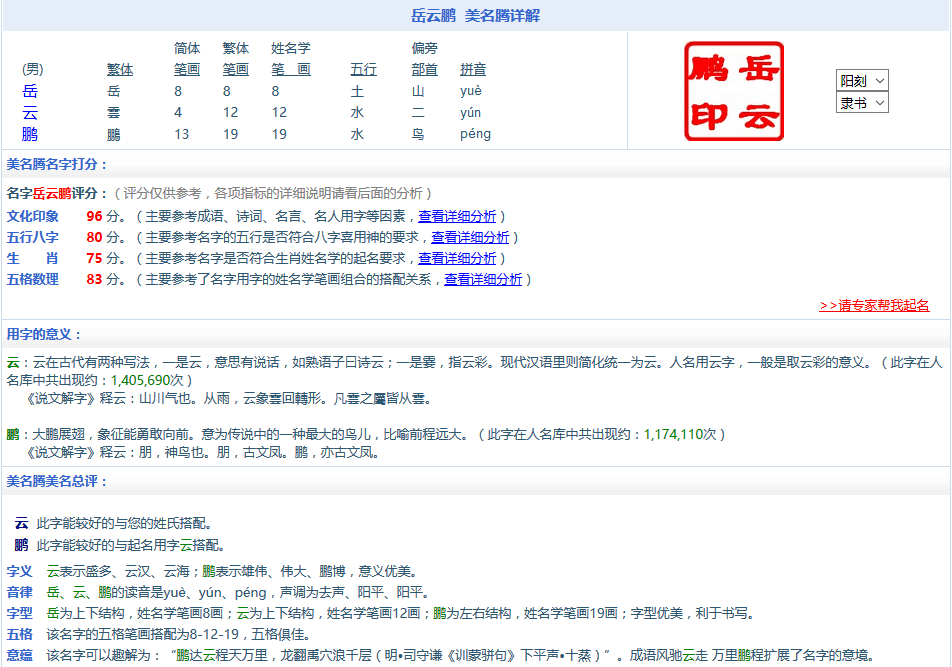952x667 pixels.
Task: Open the character 岳 link in table
Action: [30, 91]
